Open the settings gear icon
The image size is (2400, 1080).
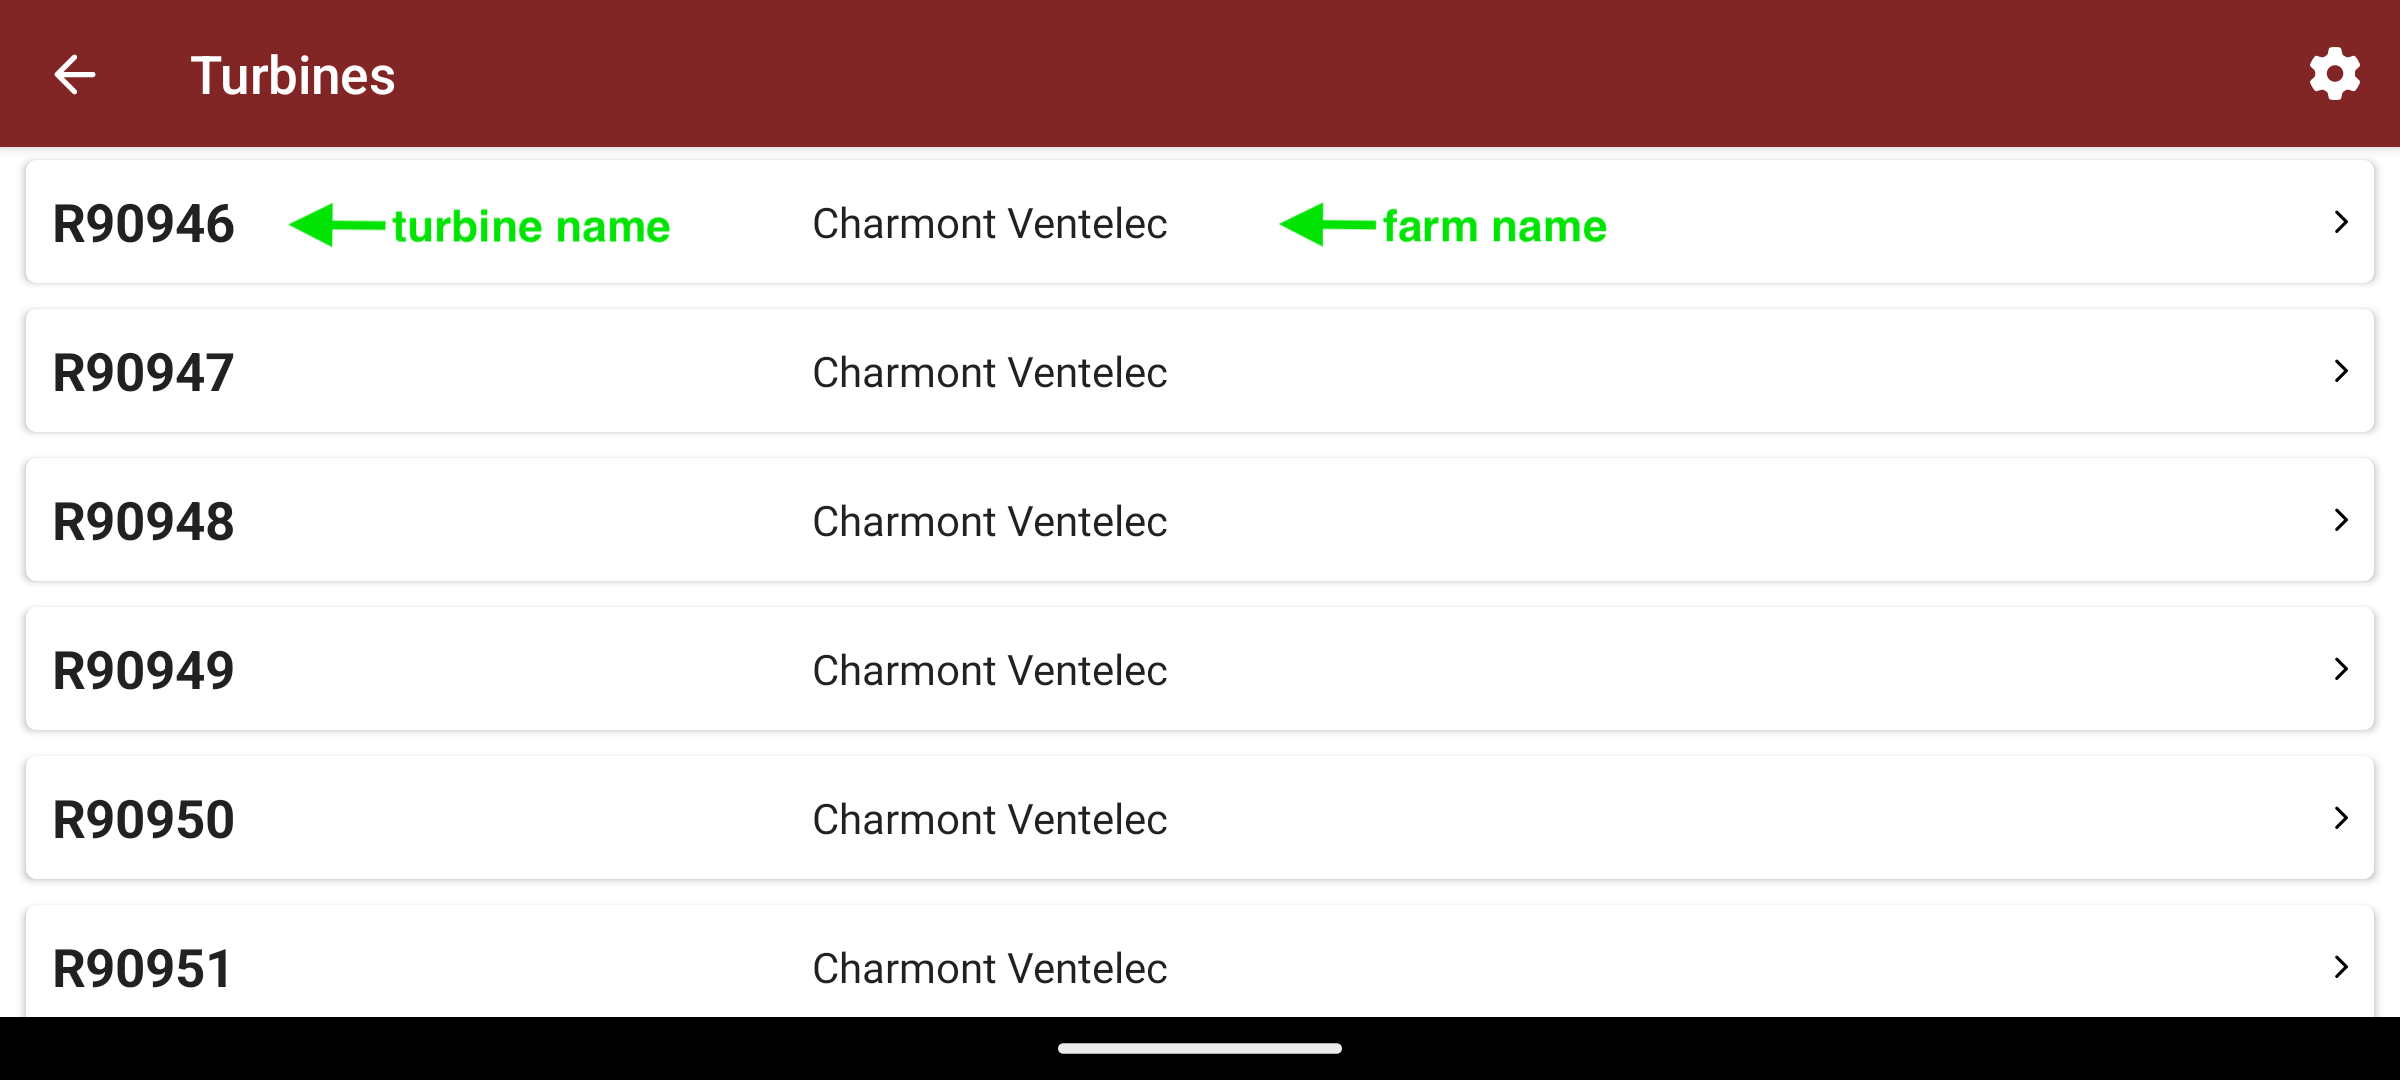click(x=2334, y=74)
